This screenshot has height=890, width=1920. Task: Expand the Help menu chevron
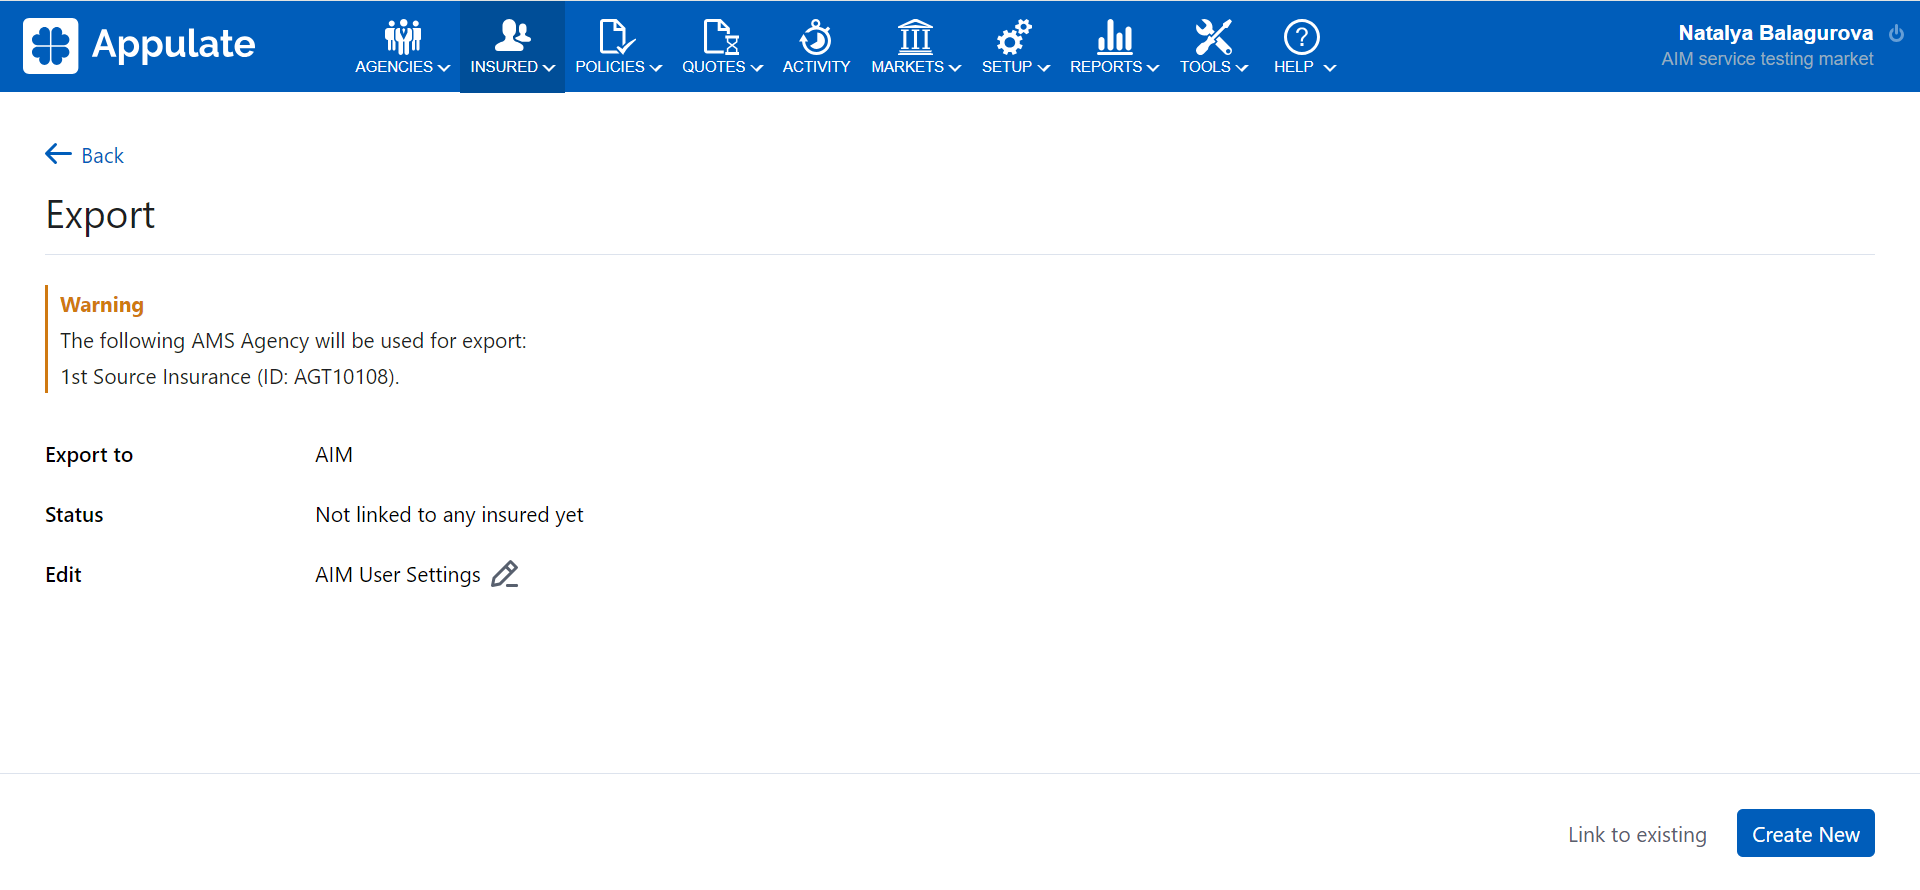click(x=1330, y=68)
